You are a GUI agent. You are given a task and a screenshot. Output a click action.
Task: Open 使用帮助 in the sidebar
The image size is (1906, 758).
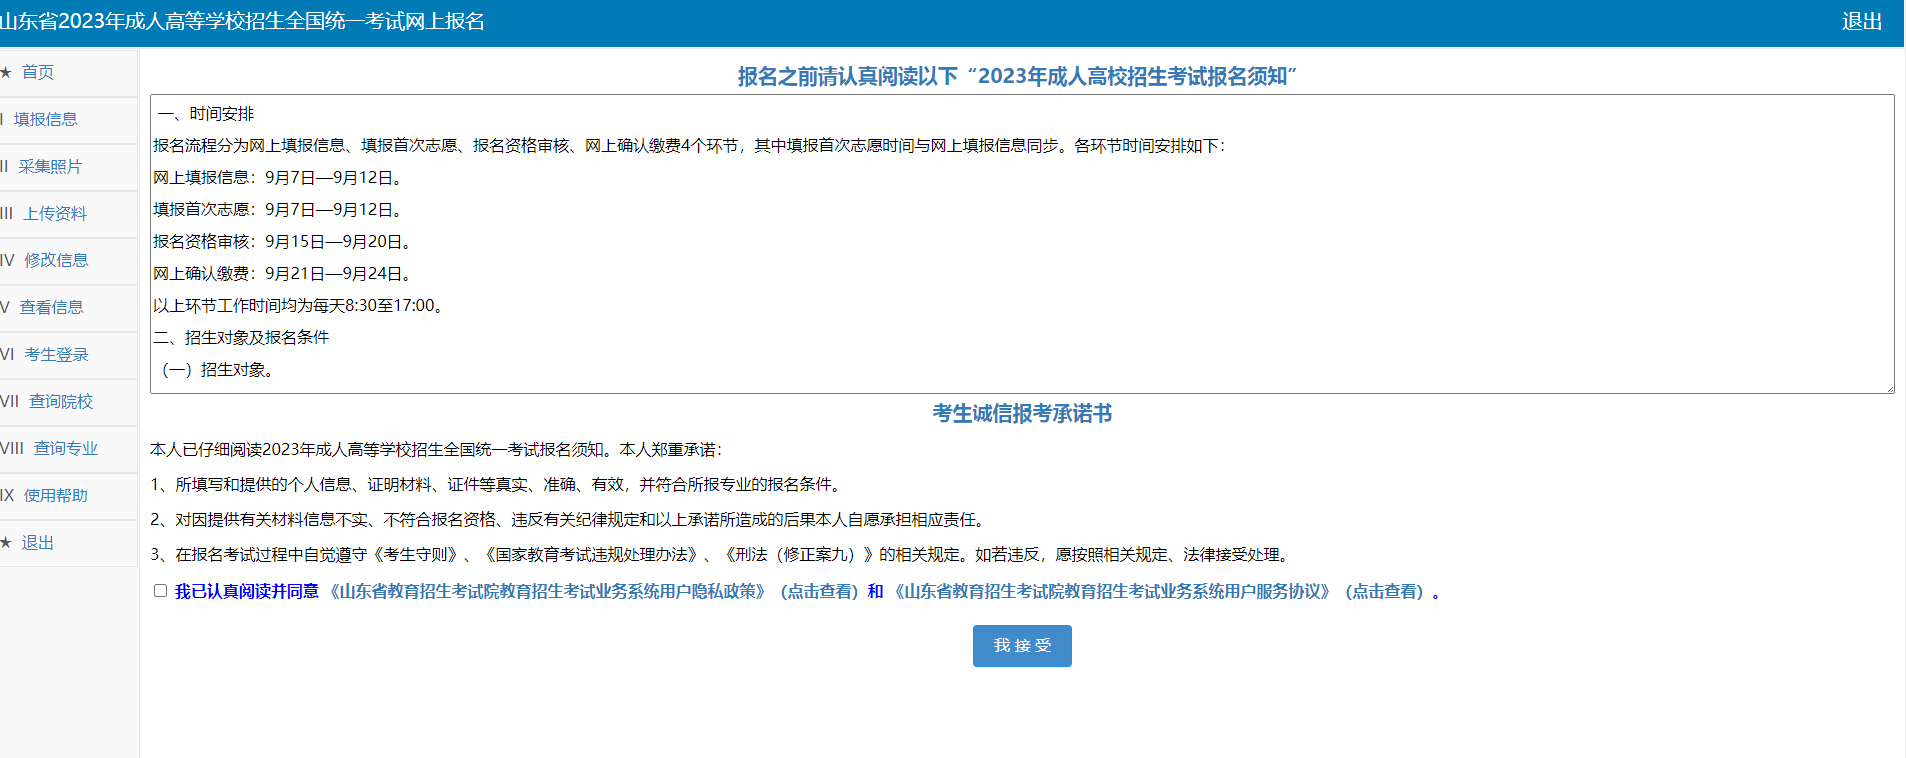[x=56, y=495]
